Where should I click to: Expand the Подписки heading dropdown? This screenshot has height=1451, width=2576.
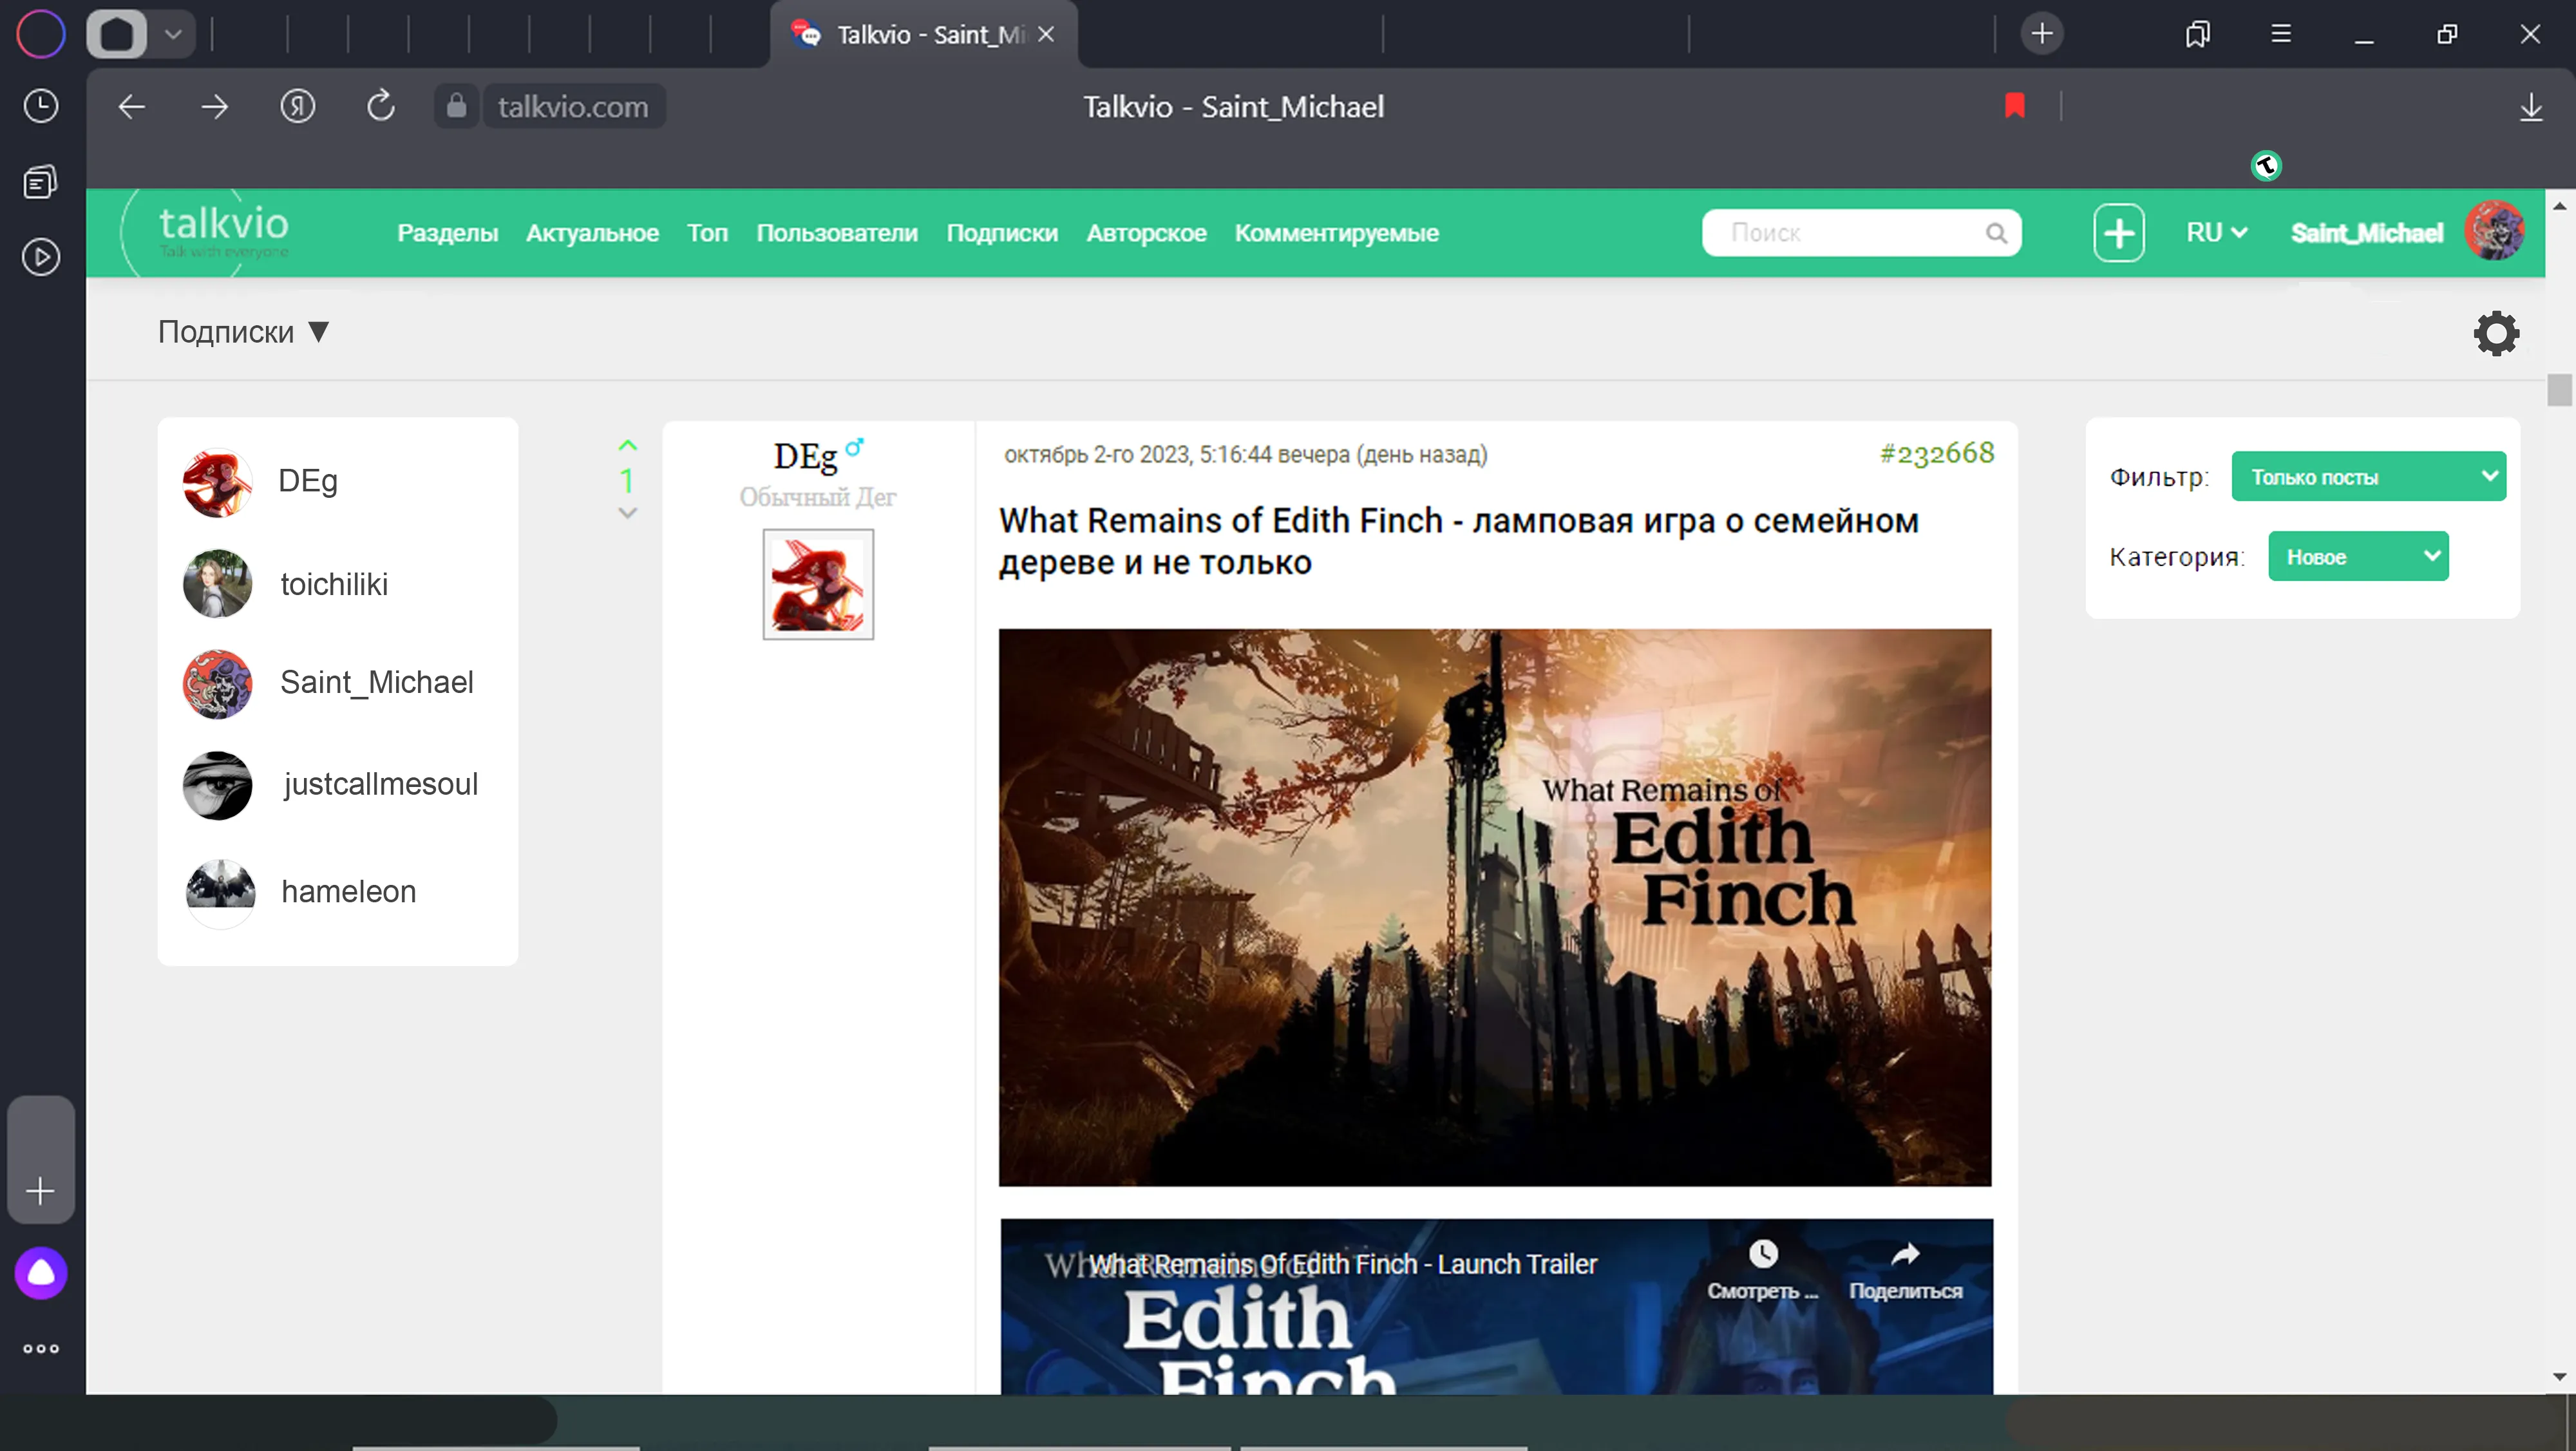pyautogui.click(x=243, y=332)
